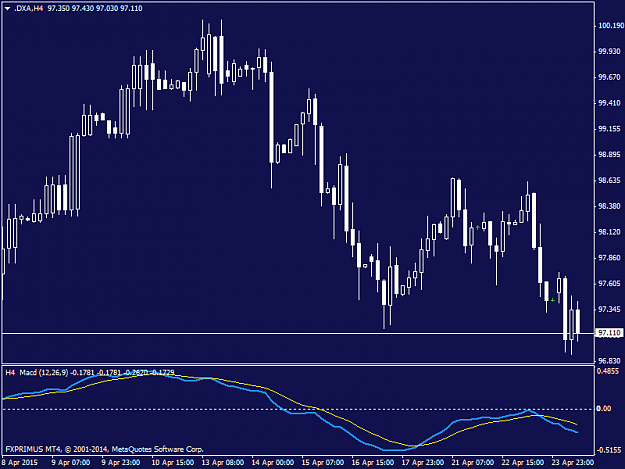Click the 99.410 price scale label
The image size is (625, 469).
[x=609, y=103]
